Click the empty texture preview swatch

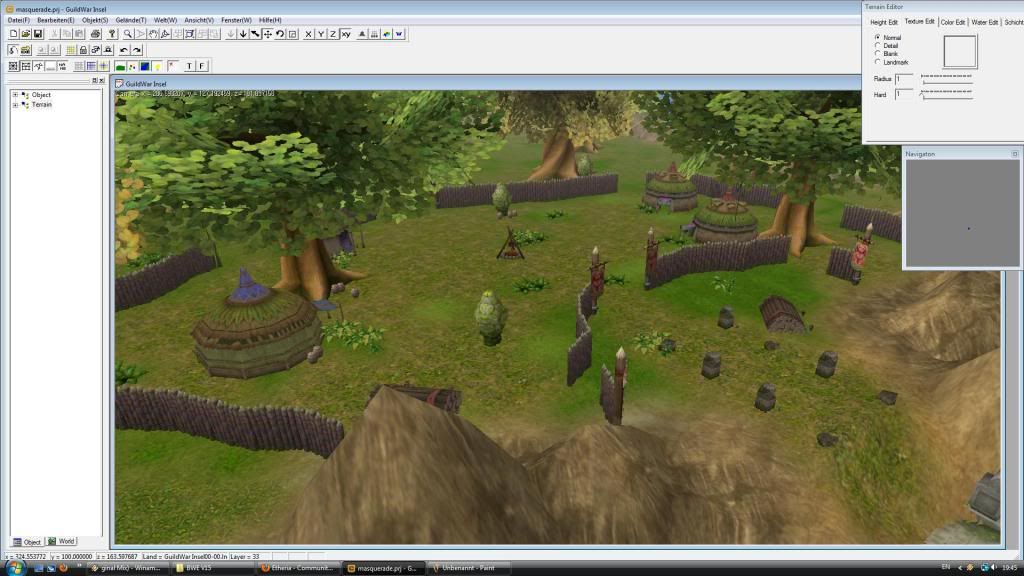tap(960, 52)
